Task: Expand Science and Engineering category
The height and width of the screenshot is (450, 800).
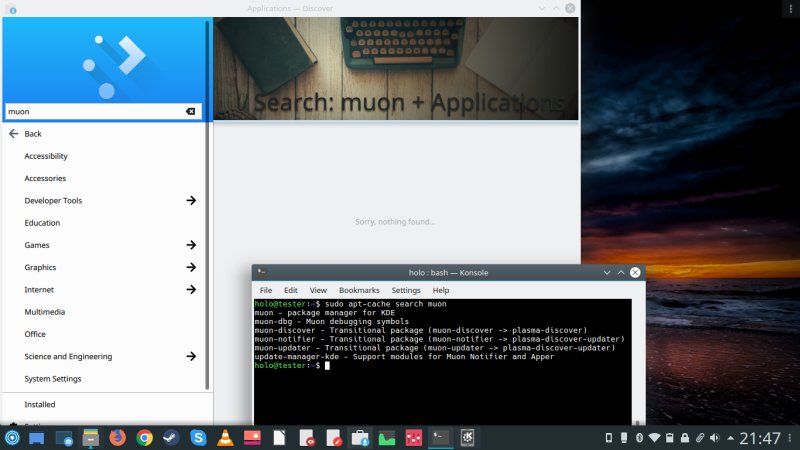Action: pyautogui.click(x=191, y=357)
